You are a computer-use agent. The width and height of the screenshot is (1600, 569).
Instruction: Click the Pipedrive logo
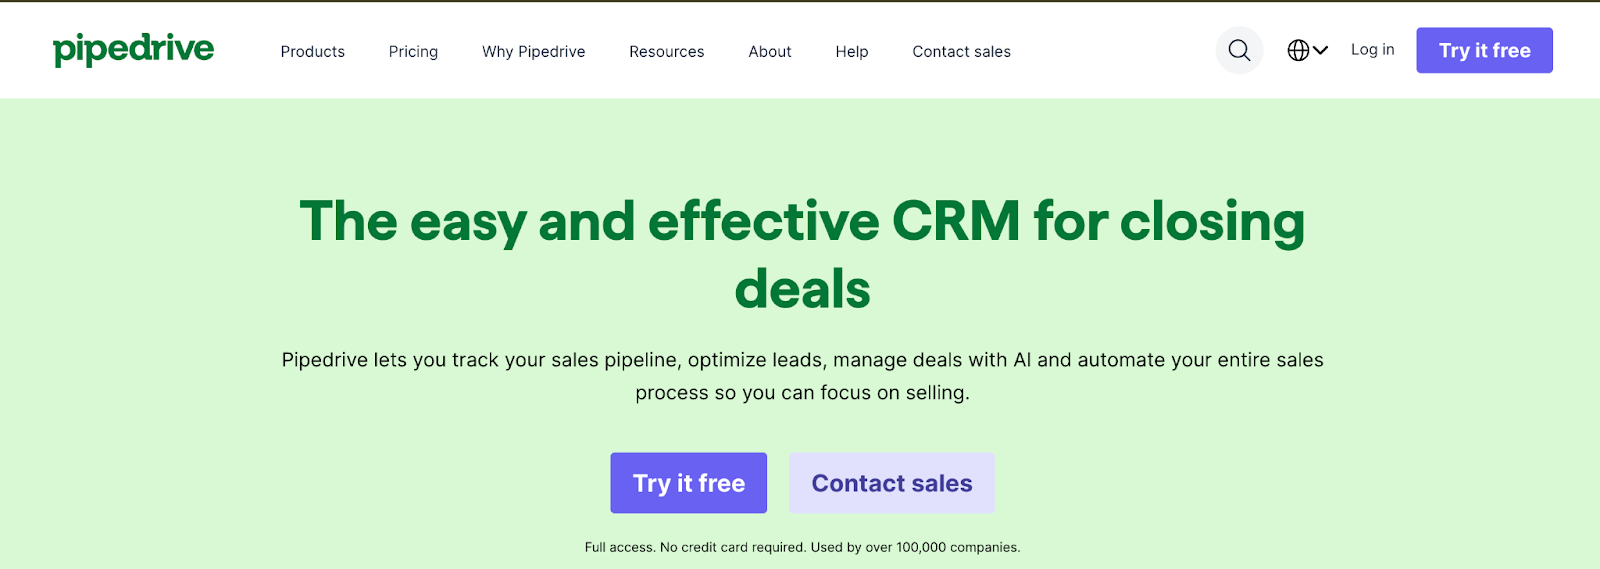[133, 49]
